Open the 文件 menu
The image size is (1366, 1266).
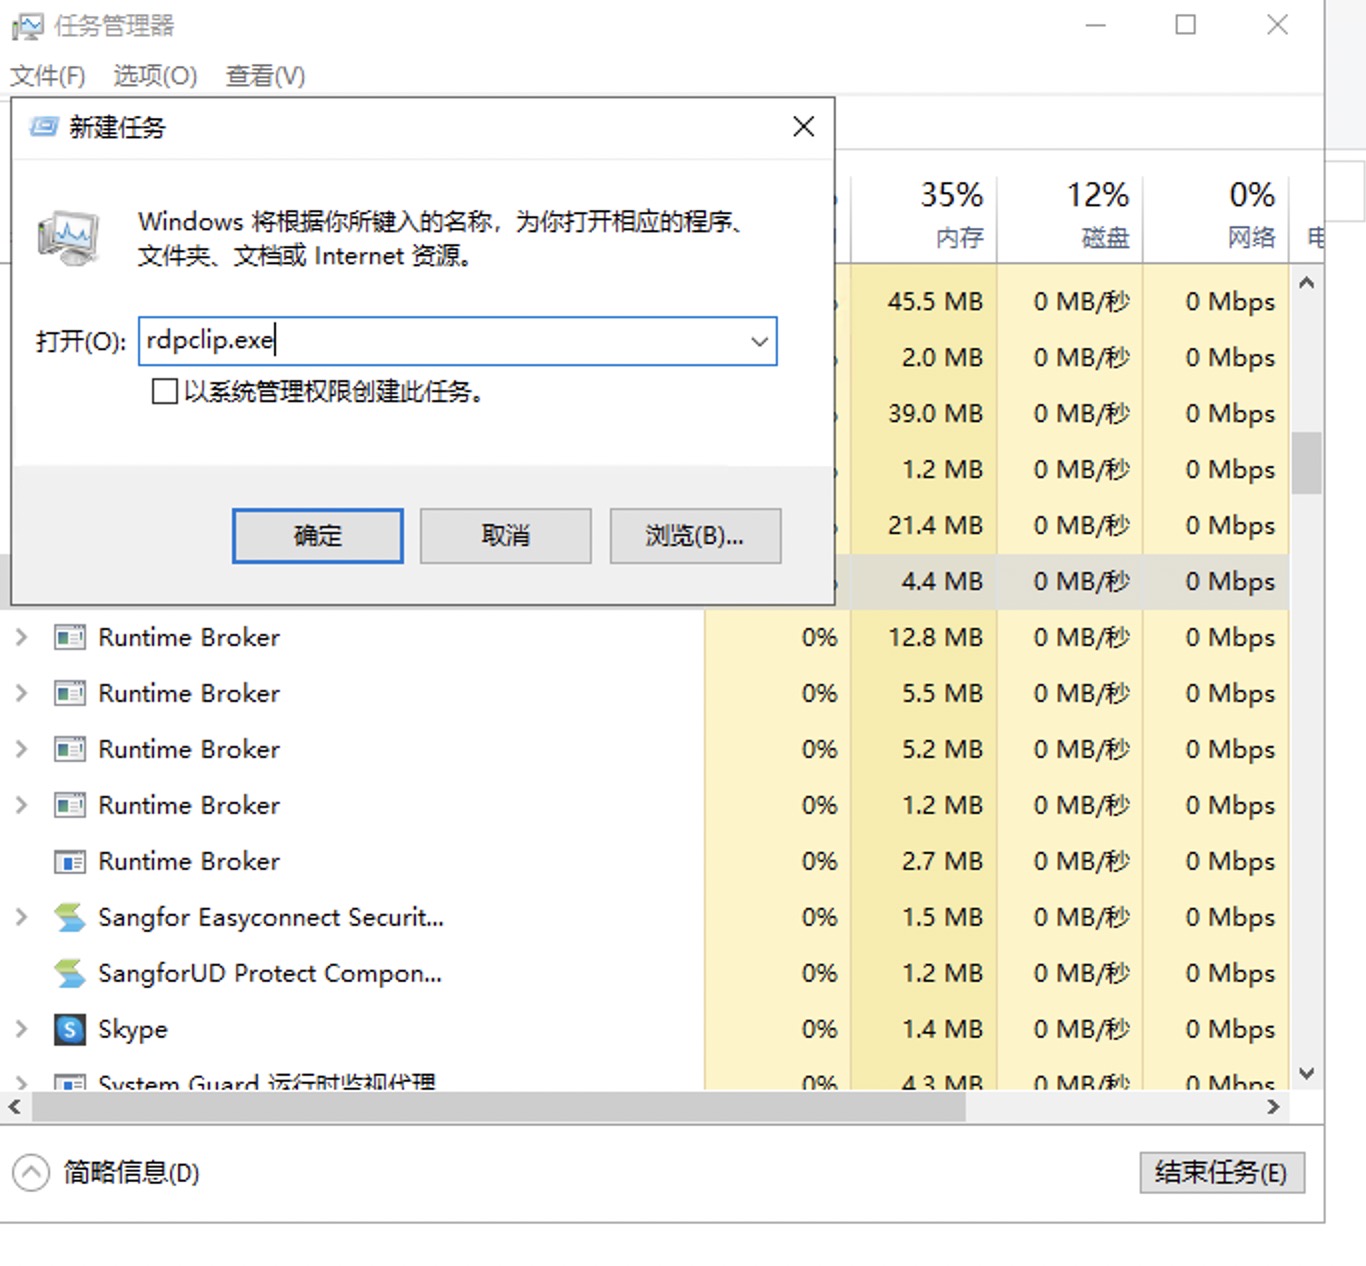pyautogui.click(x=47, y=76)
